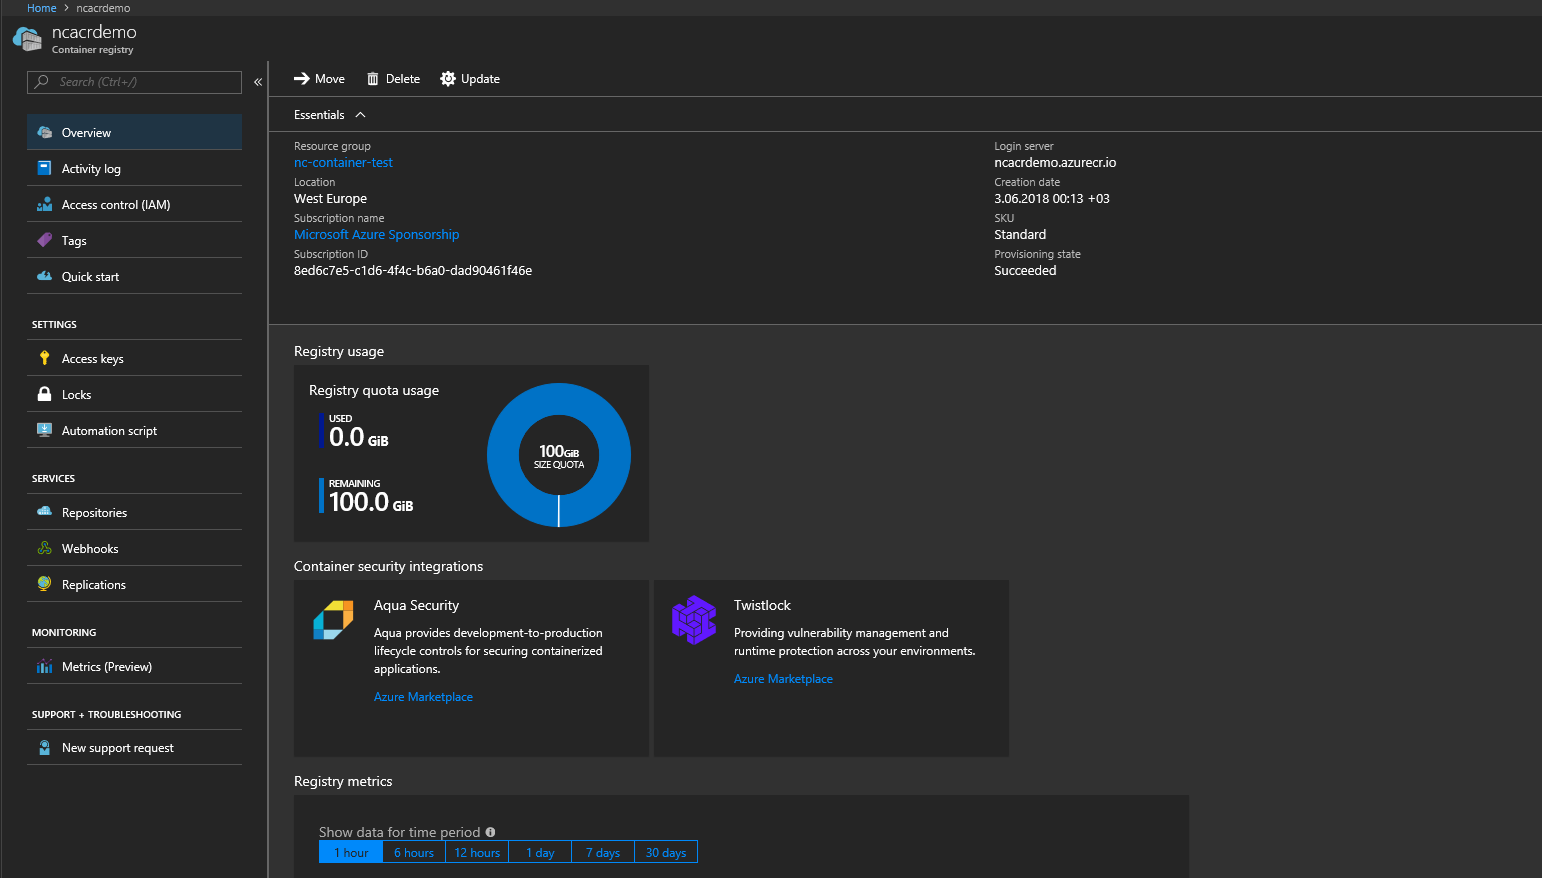The image size is (1542, 878).
Task: Click the registry quota donut chart
Action: click(x=559, y=455)
